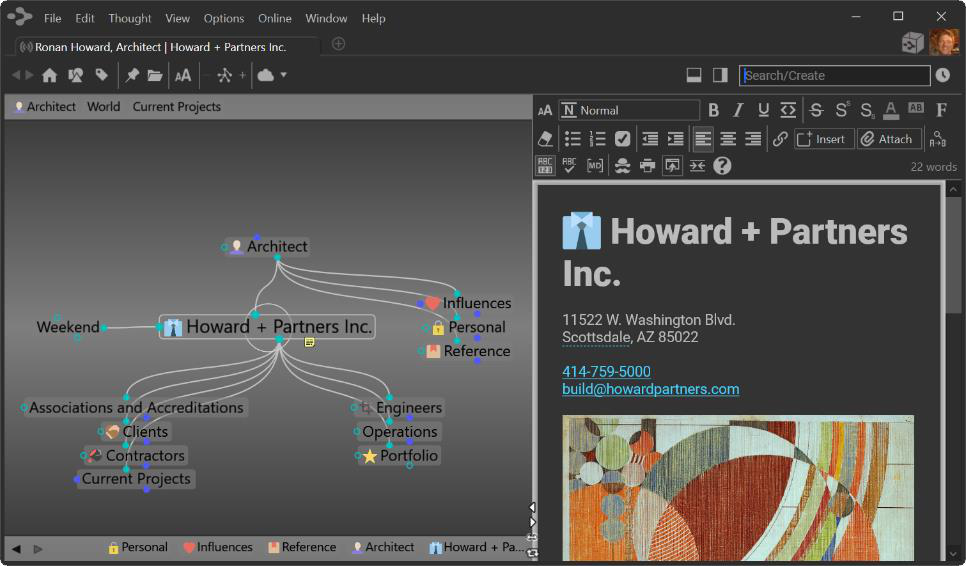Image resolution: width=966 pixels, height=566 pixels.
Task: Click the print notes icon
Action: pyautogui.click(x=647, y=166)
